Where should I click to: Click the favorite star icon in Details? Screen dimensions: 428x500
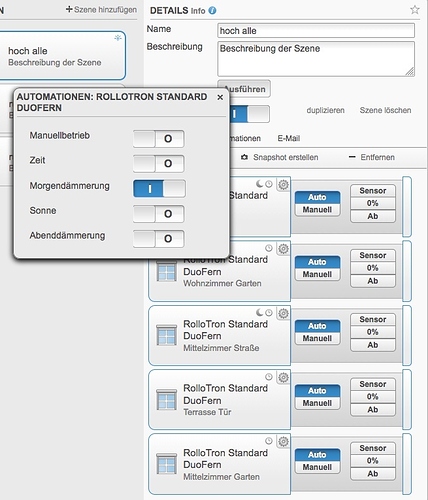point(415,10)
